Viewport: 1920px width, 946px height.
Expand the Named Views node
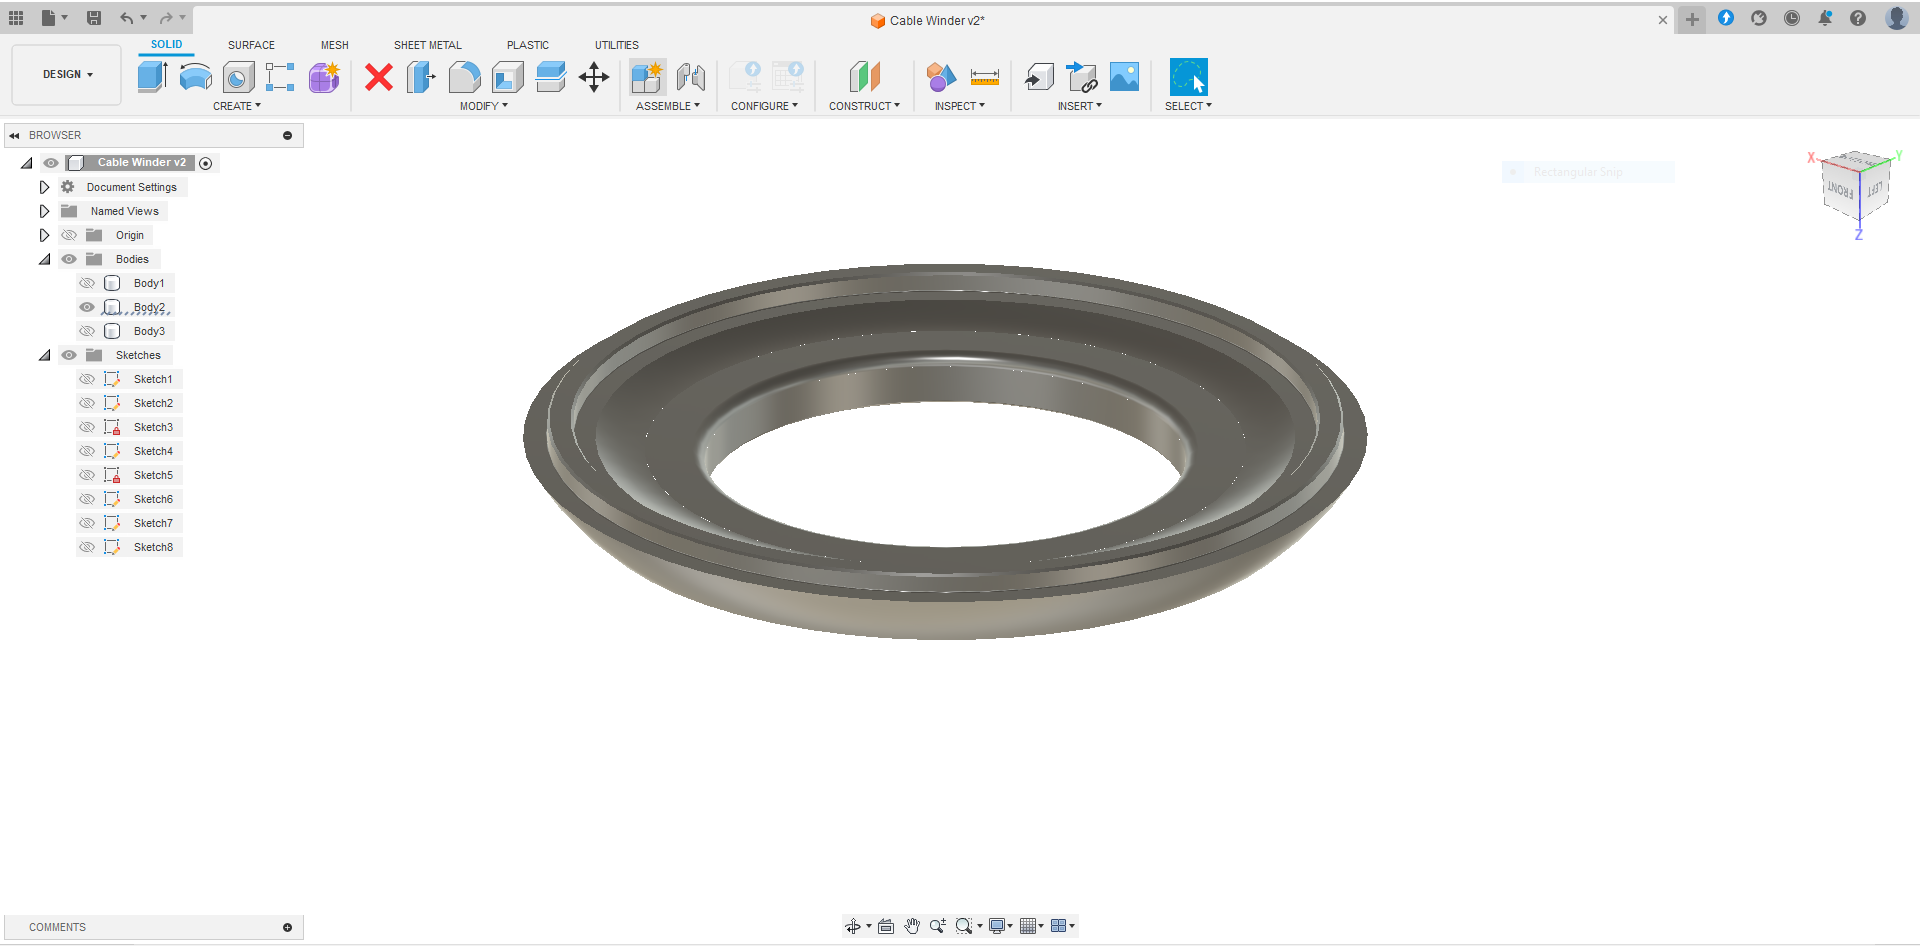point(44,211)
